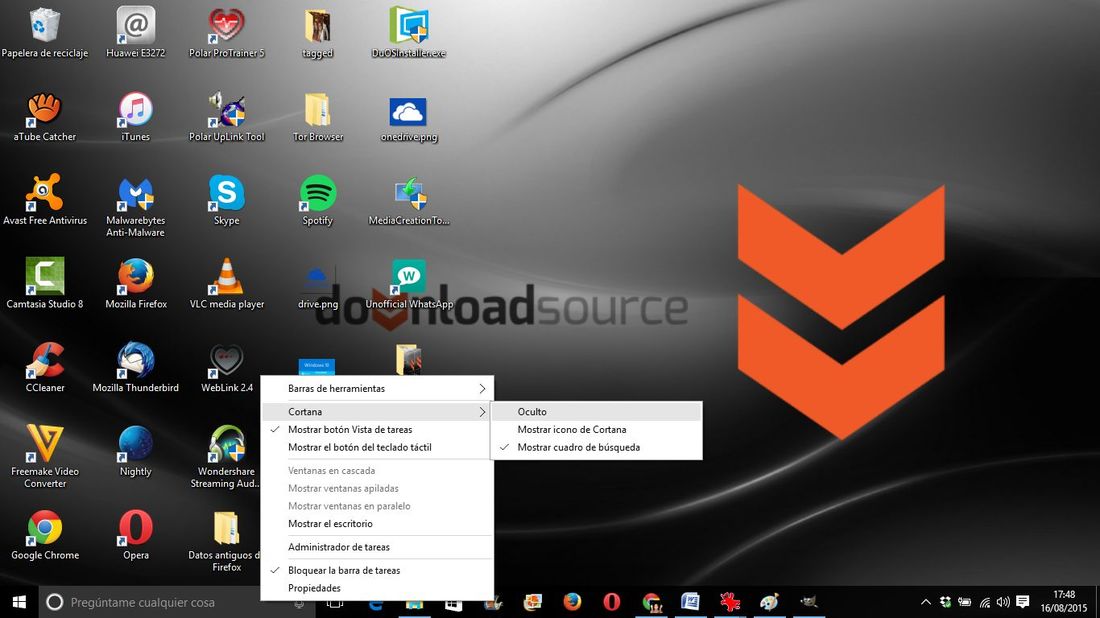Open the Paint palette taskbar icon
The image size is (1100, 618).
coord(769,602)
